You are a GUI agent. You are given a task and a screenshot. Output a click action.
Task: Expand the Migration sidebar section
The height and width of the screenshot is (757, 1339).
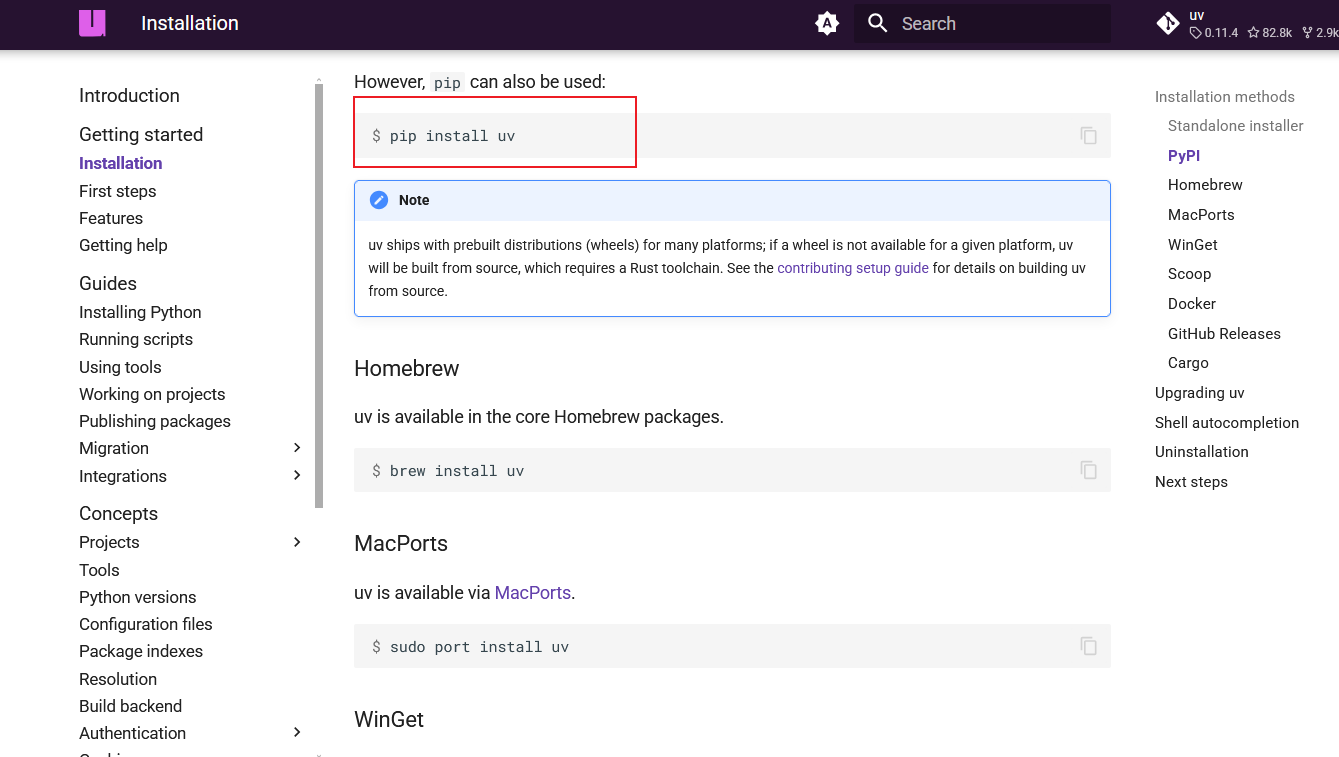pyautogui.click(x=297, y=448)
